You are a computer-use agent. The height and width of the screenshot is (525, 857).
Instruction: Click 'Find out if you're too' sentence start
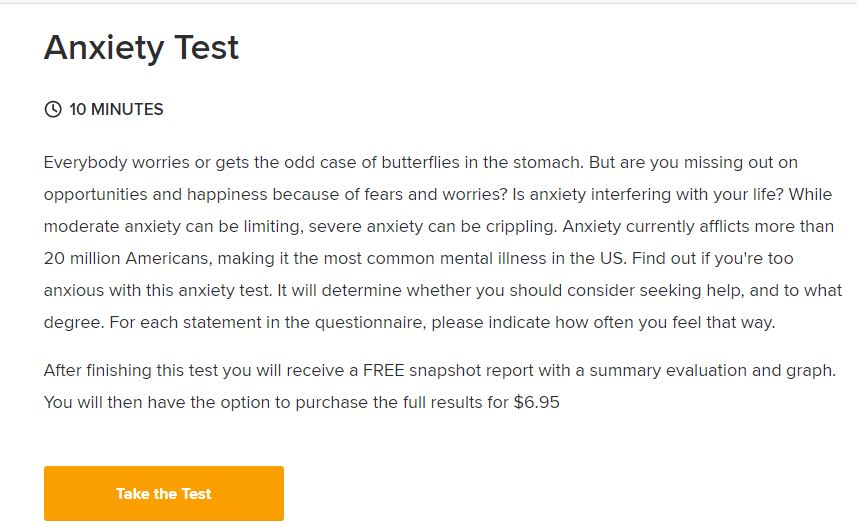[x=713, y=258]
